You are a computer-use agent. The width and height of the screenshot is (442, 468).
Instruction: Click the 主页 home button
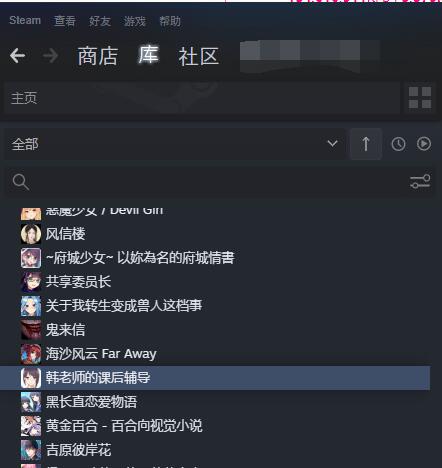click(202, 98)
